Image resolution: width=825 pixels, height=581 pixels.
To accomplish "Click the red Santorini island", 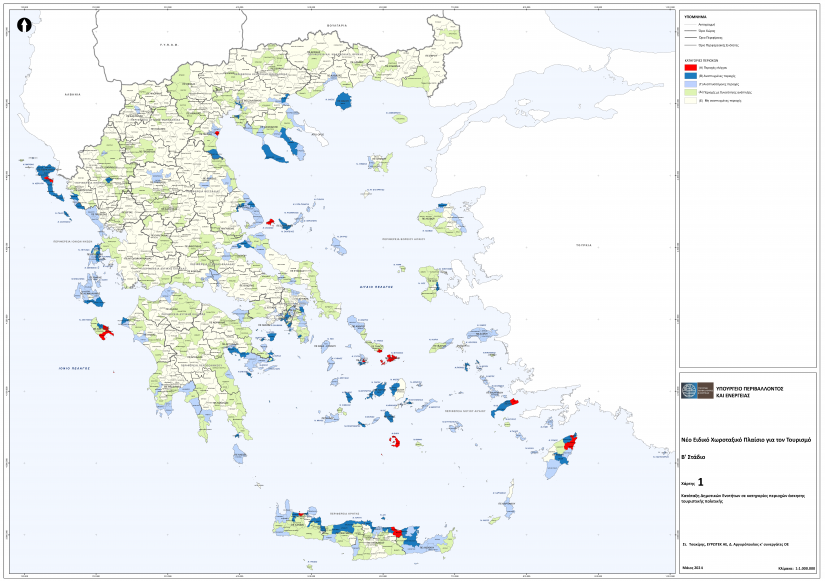I will pos(395,441).
